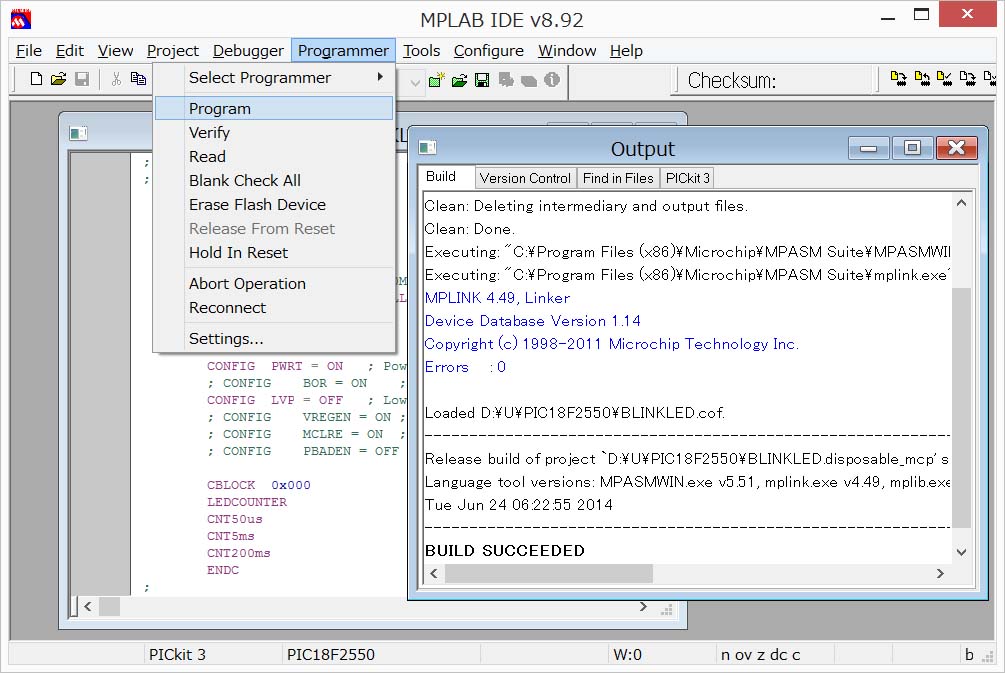Screen dimensions: 1005x673
Task: Expand the Select Programmer submenu
Action: point(274,78)
